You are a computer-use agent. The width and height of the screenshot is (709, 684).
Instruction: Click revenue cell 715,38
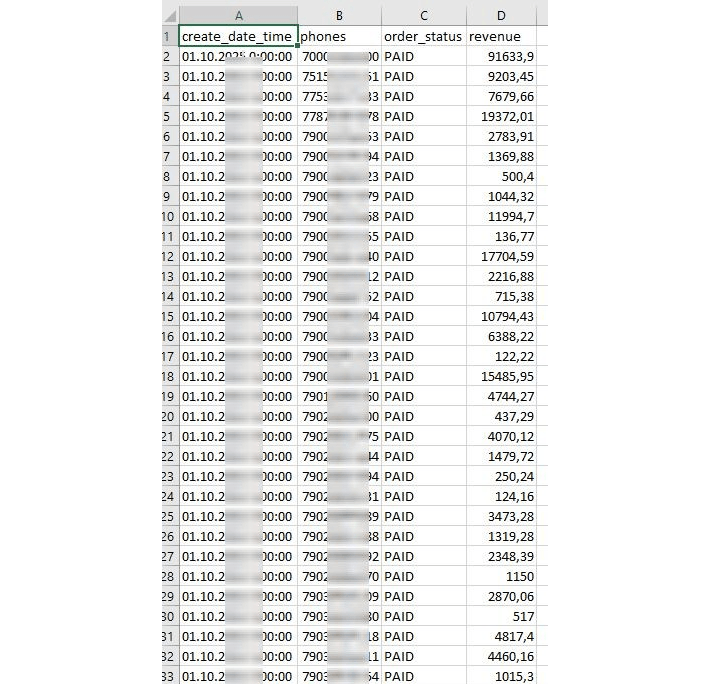tap(501, 297)
